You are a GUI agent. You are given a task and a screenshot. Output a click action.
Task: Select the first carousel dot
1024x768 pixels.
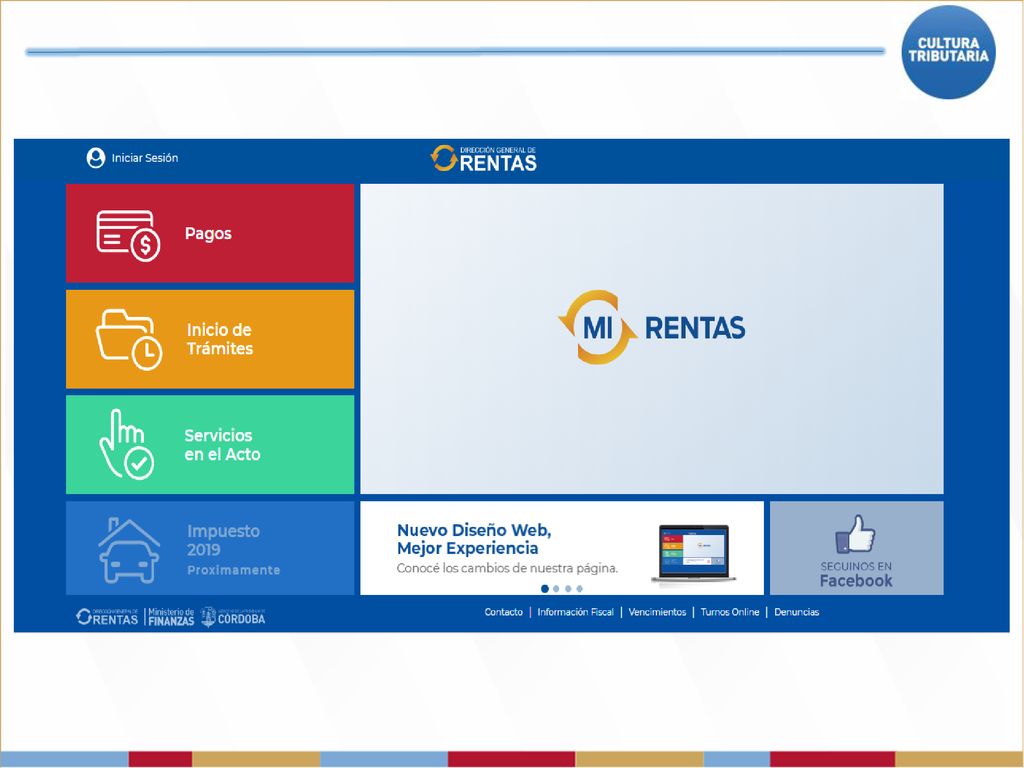click(545, 589)
